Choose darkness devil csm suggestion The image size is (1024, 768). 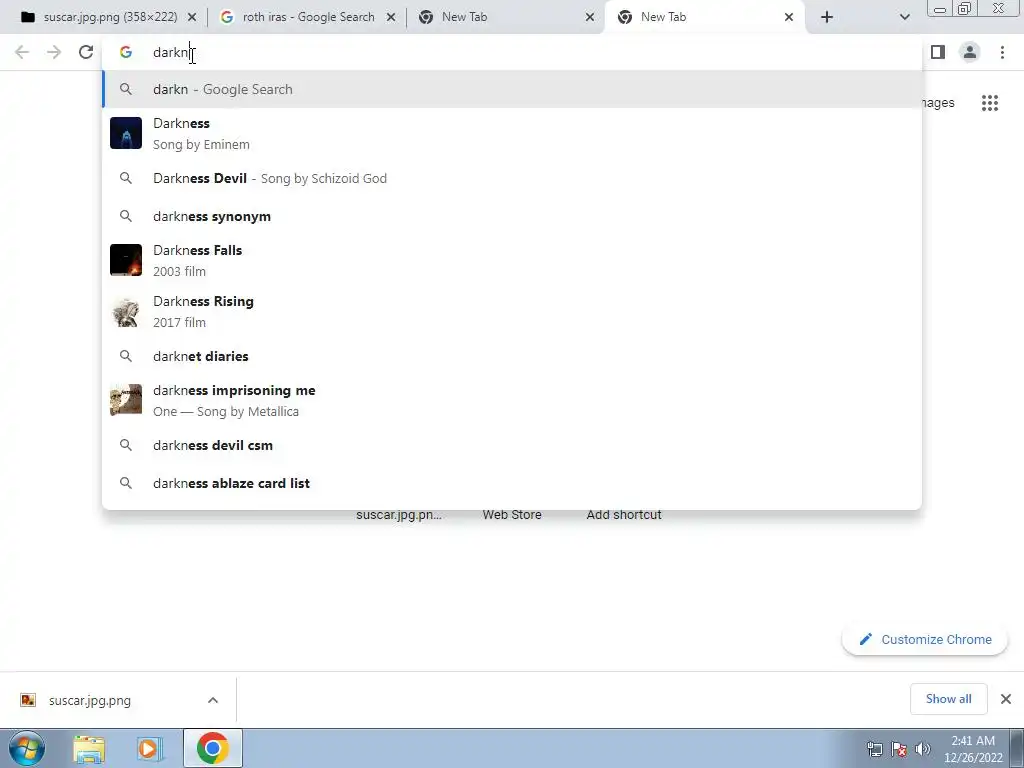[512, 445]
